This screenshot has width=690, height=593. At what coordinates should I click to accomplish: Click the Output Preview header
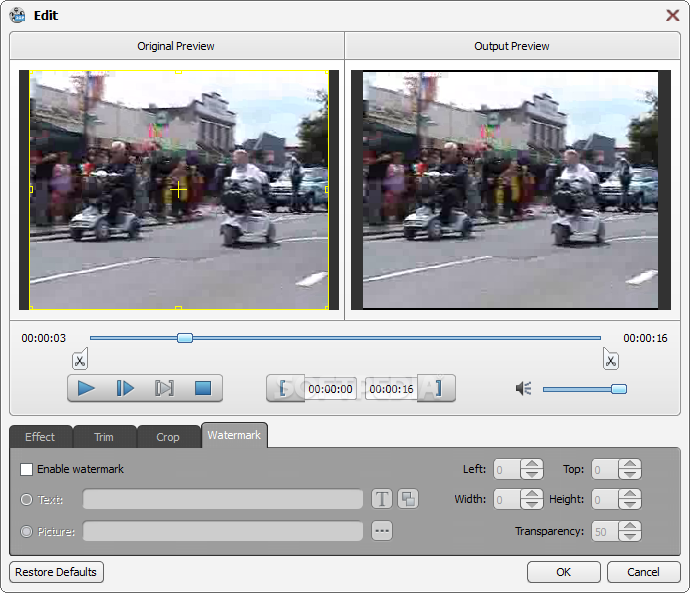512,46
